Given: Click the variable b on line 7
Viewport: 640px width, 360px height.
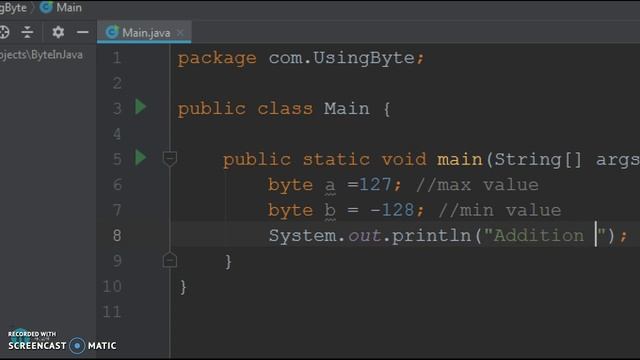Looking at the screenshot, I should 330,210.
